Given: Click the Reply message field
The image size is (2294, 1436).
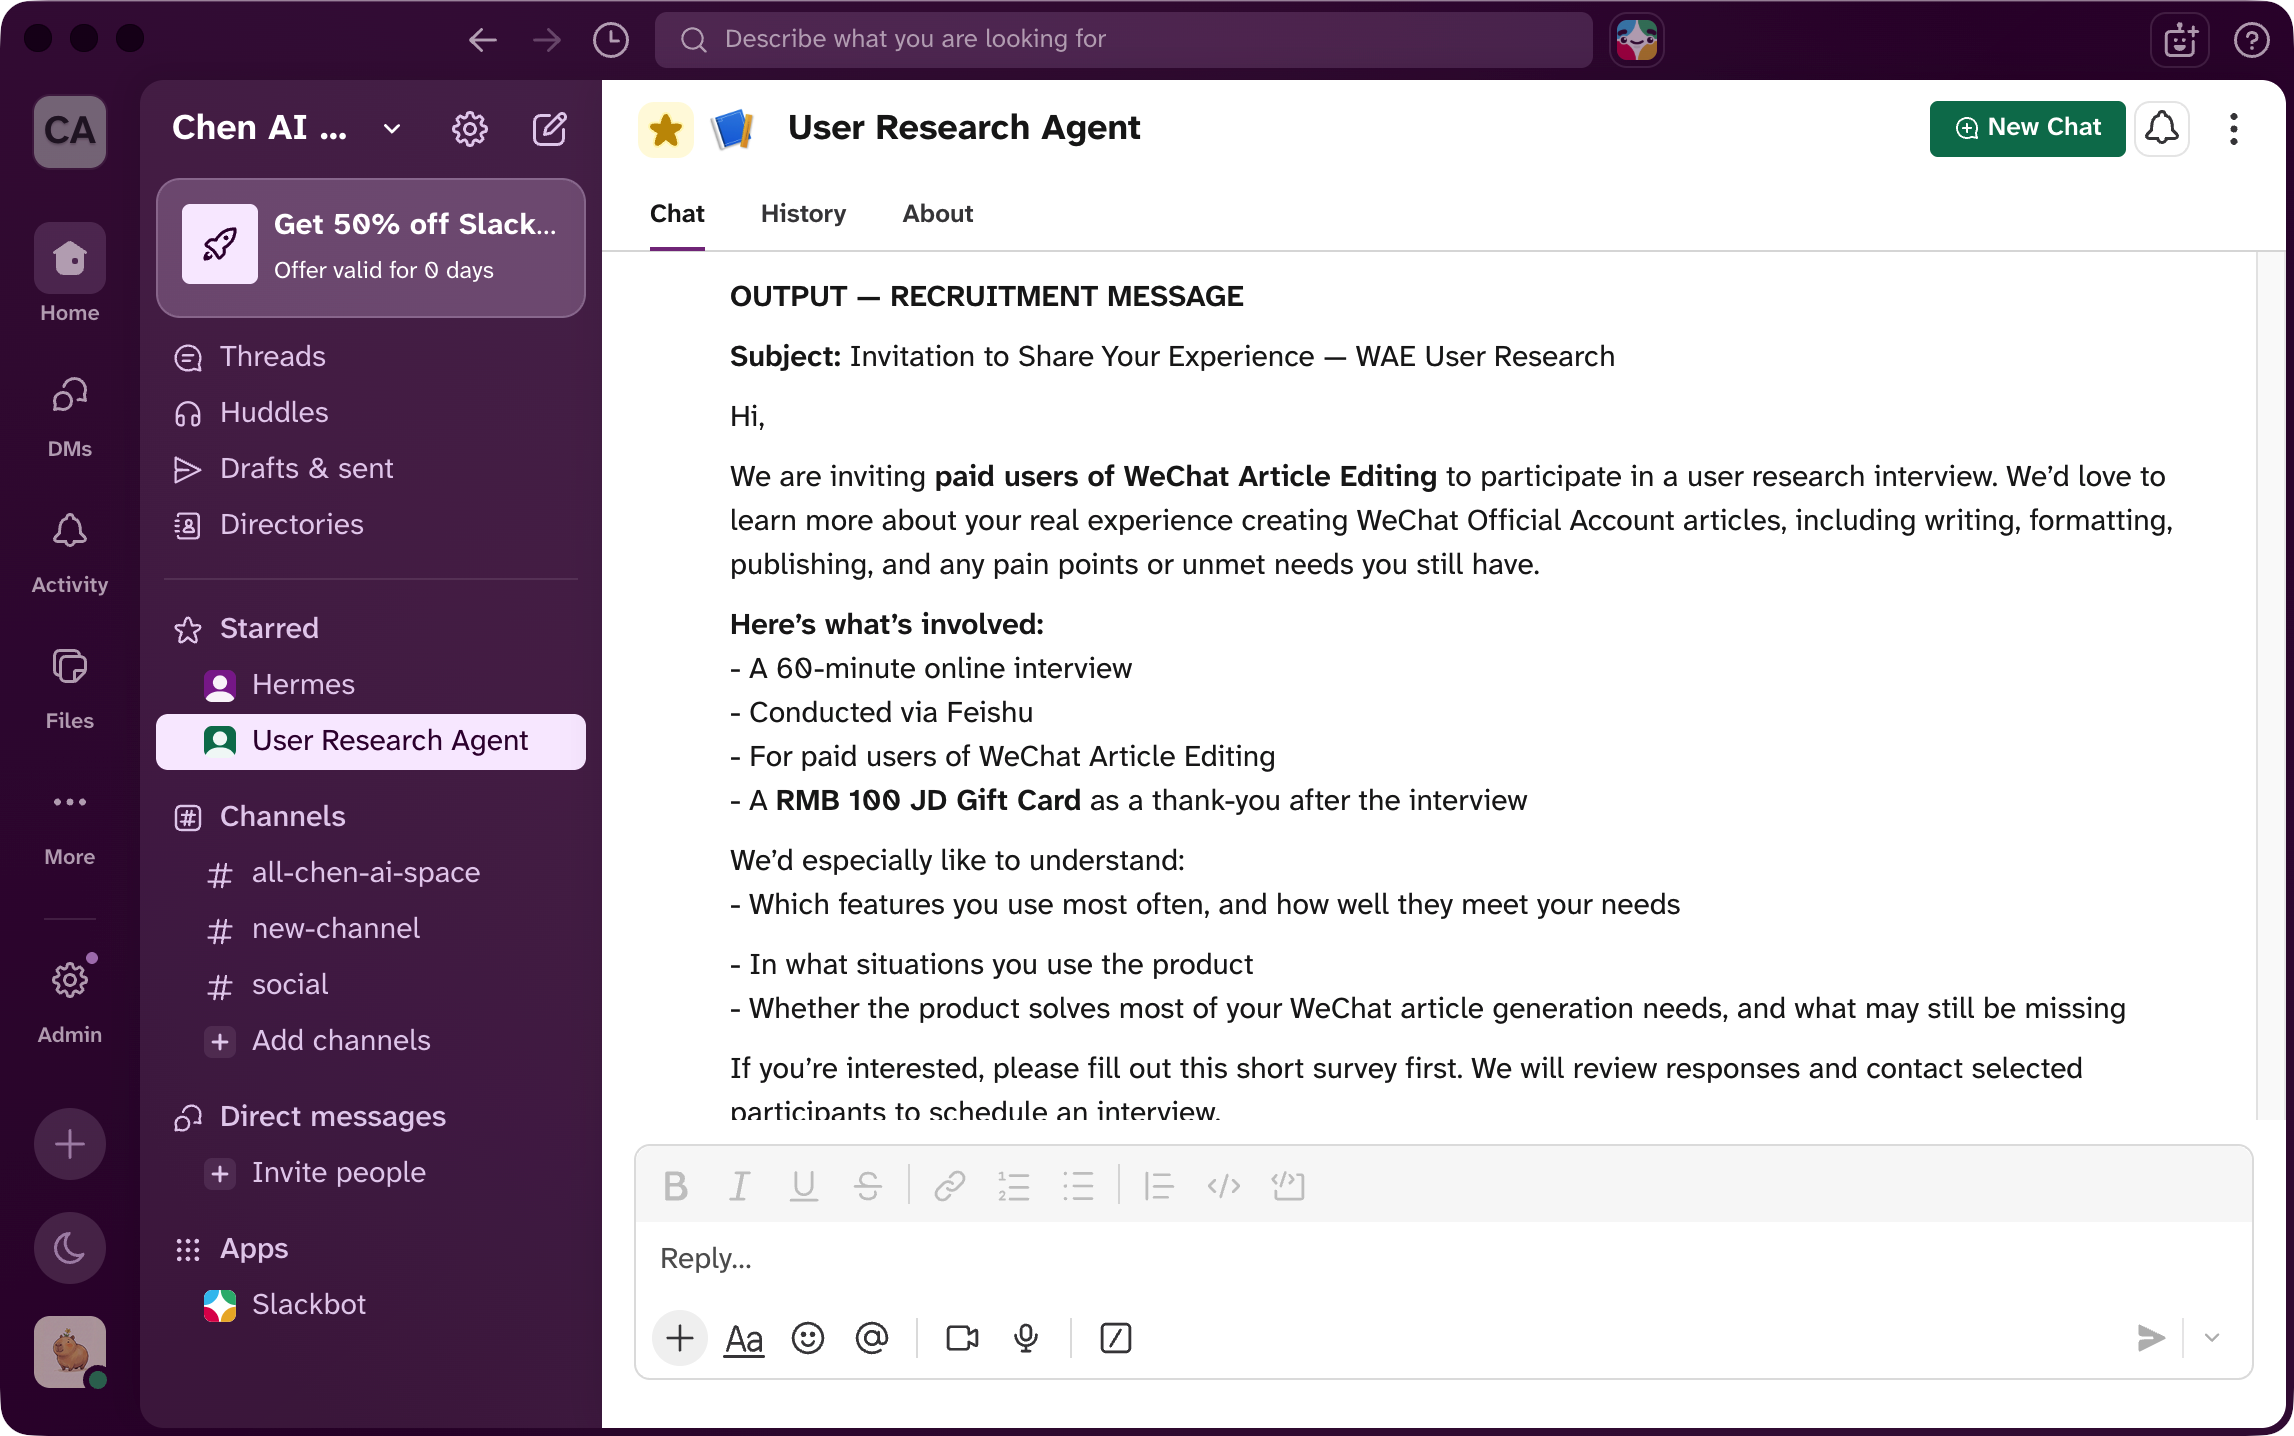Looking at the screenshot, I should tap(1443, 1259).
